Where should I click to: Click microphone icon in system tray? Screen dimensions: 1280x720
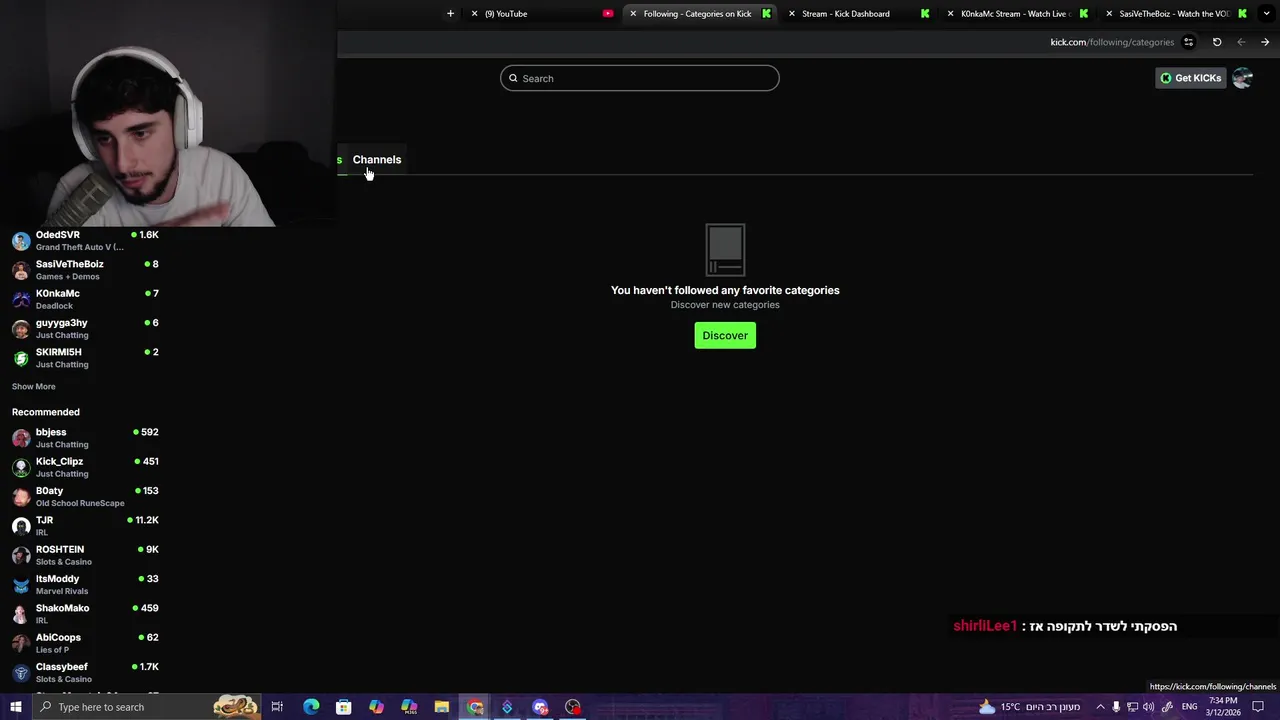click(x=1116, y=707)
